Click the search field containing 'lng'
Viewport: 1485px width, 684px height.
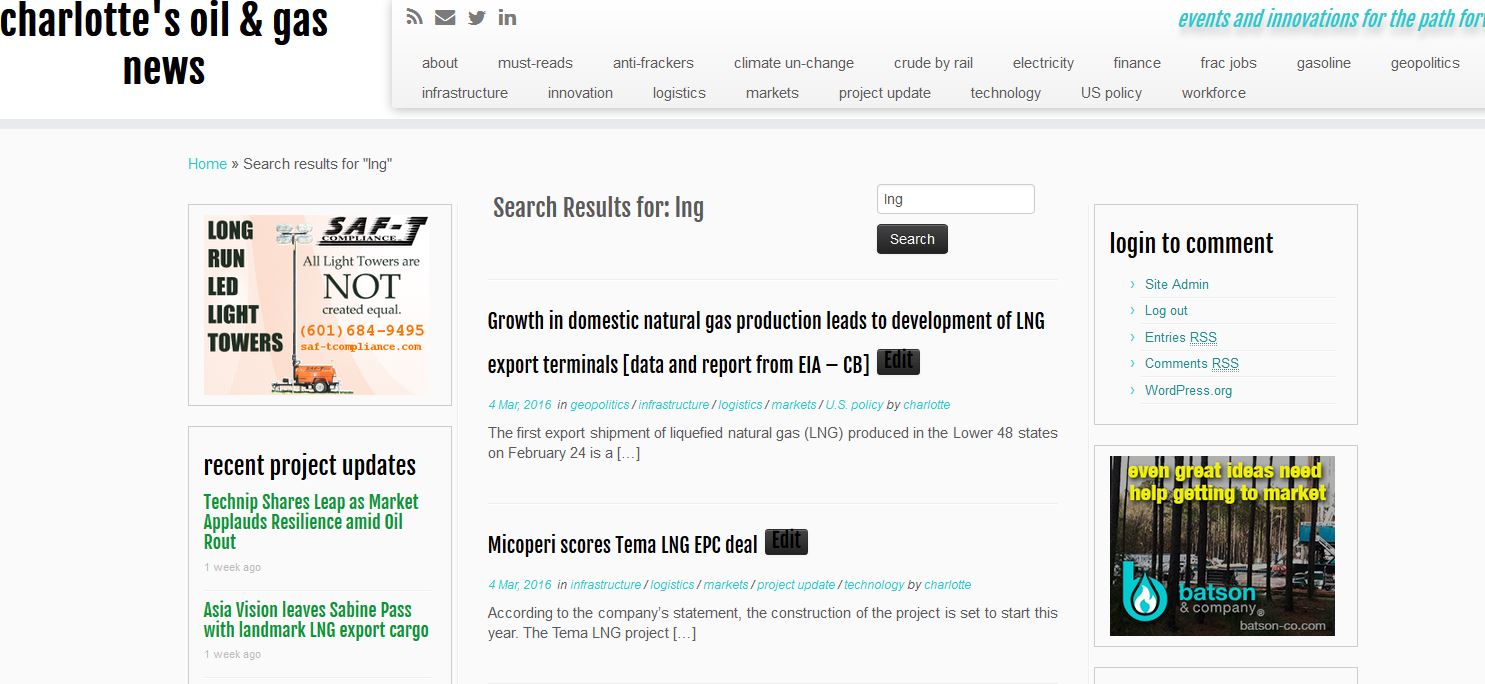pos(955,199)
